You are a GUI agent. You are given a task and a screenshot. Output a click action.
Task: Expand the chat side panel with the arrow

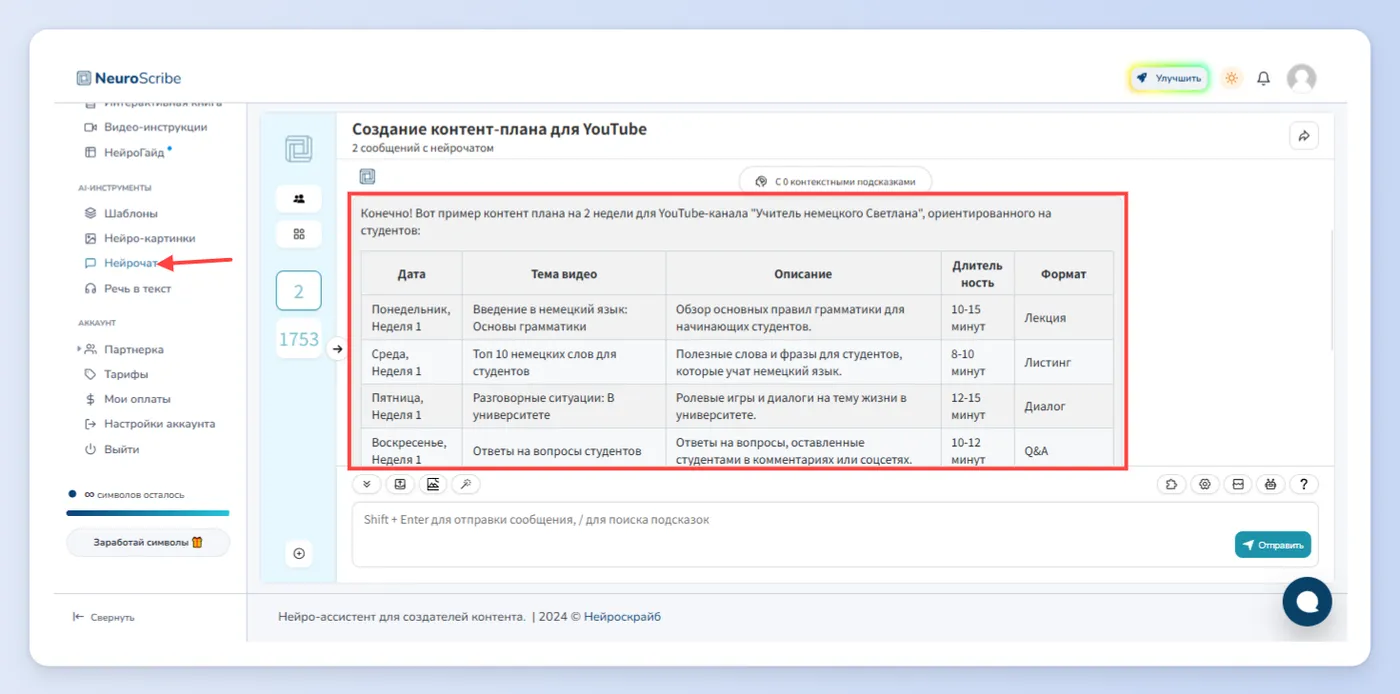point(337,349)
